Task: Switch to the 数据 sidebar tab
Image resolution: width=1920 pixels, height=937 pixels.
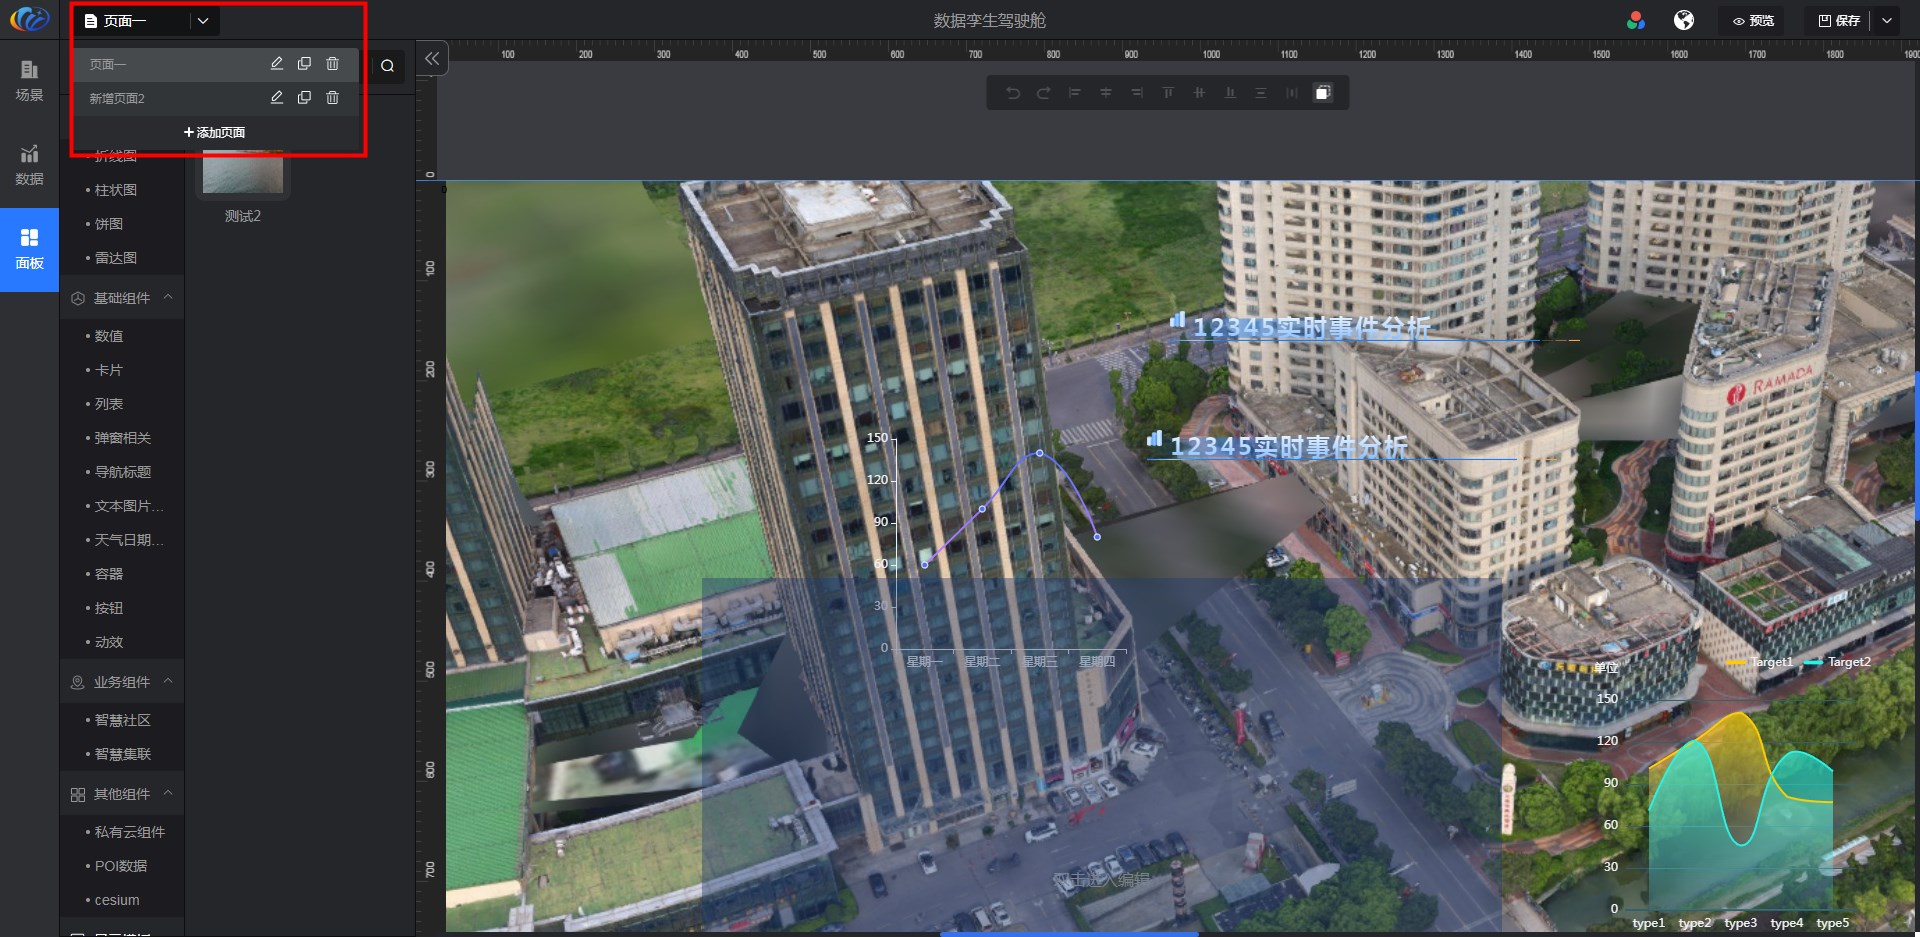Action: (29, 165)
